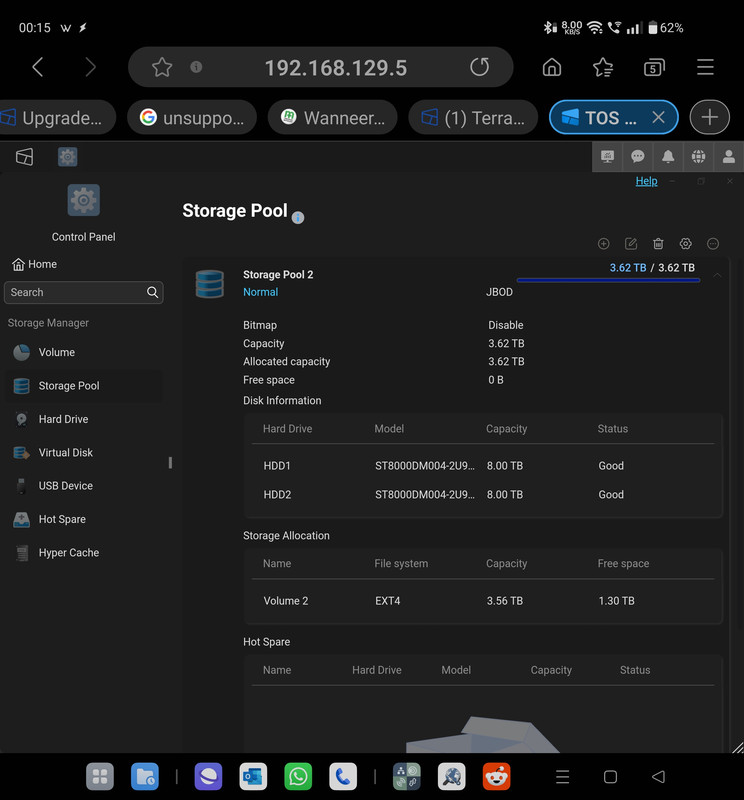The image size is (744, 800).
Task: Create a new storage pool
Action: (x=604, y=243)
